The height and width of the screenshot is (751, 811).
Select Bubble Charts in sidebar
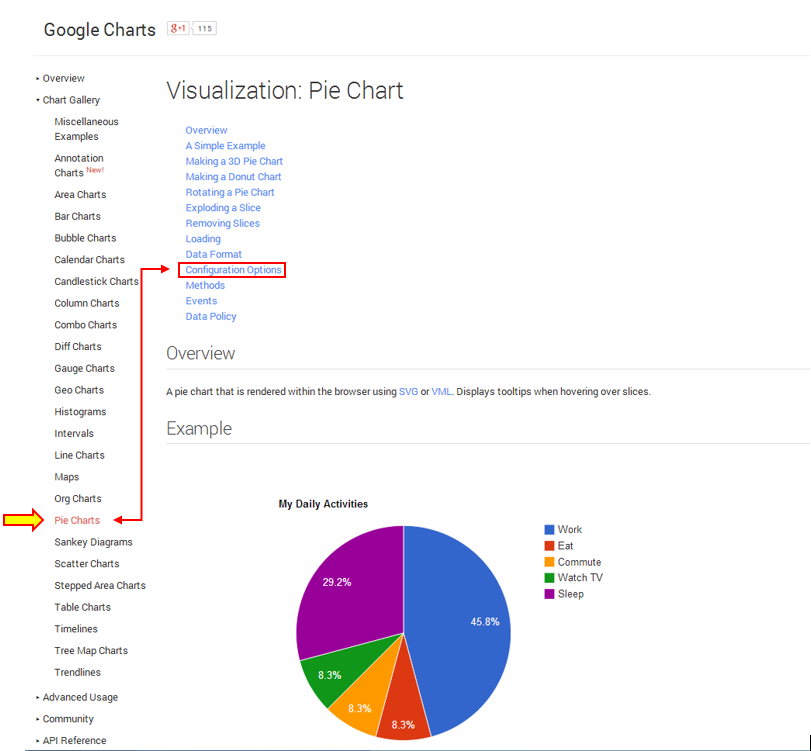tap(85, 238)
